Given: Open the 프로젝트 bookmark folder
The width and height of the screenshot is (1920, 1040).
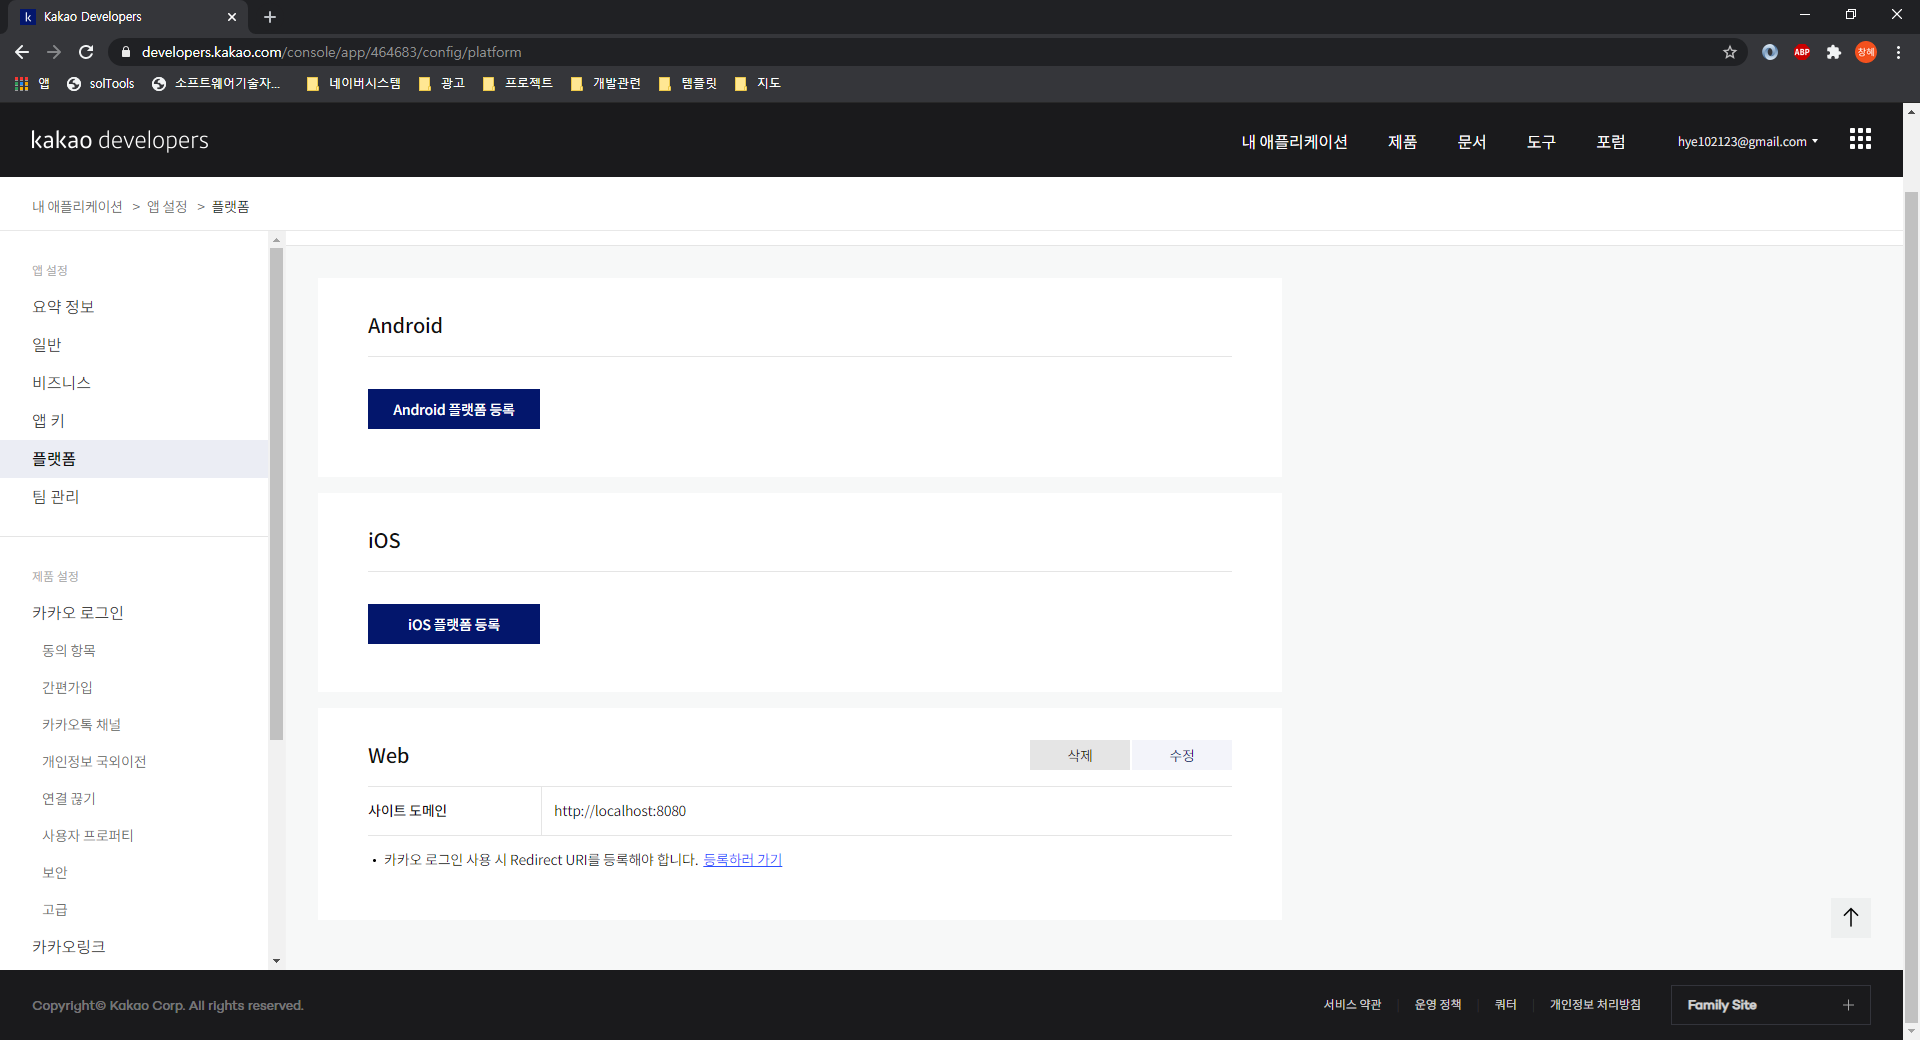Looking at the screenshot, I should [x=517, y=83].
